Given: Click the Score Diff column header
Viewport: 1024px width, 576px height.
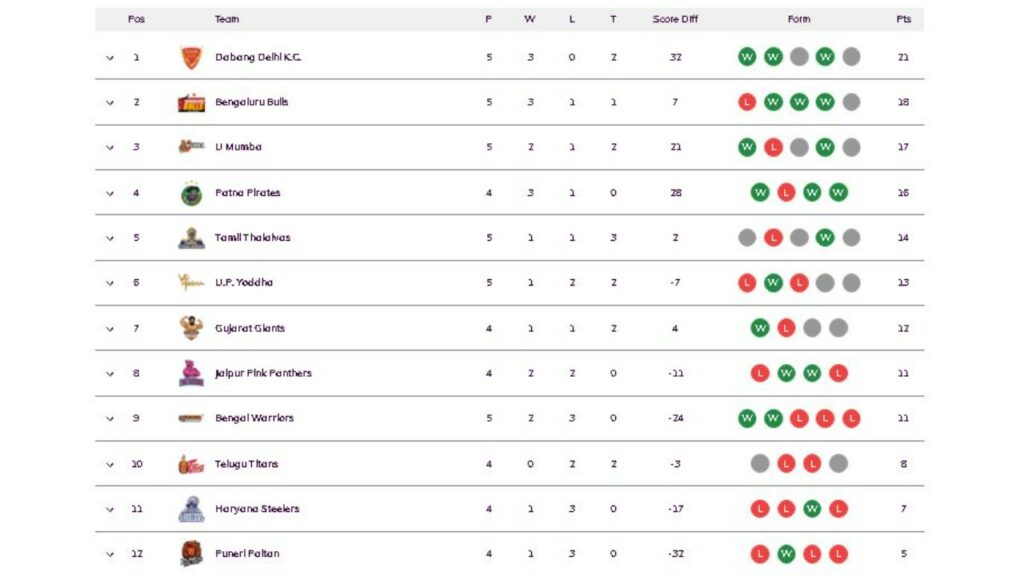Looking at the screenshot, I should [x=674, y=18].
